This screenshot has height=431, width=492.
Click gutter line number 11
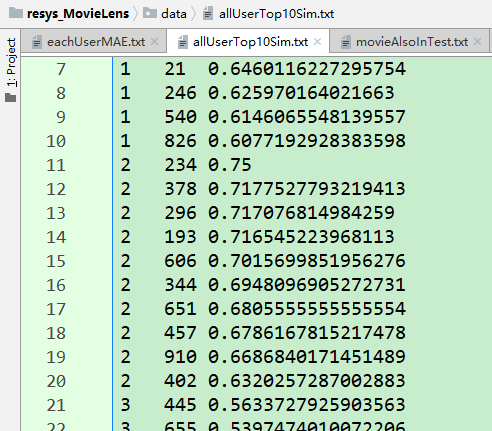coord(56,165)
